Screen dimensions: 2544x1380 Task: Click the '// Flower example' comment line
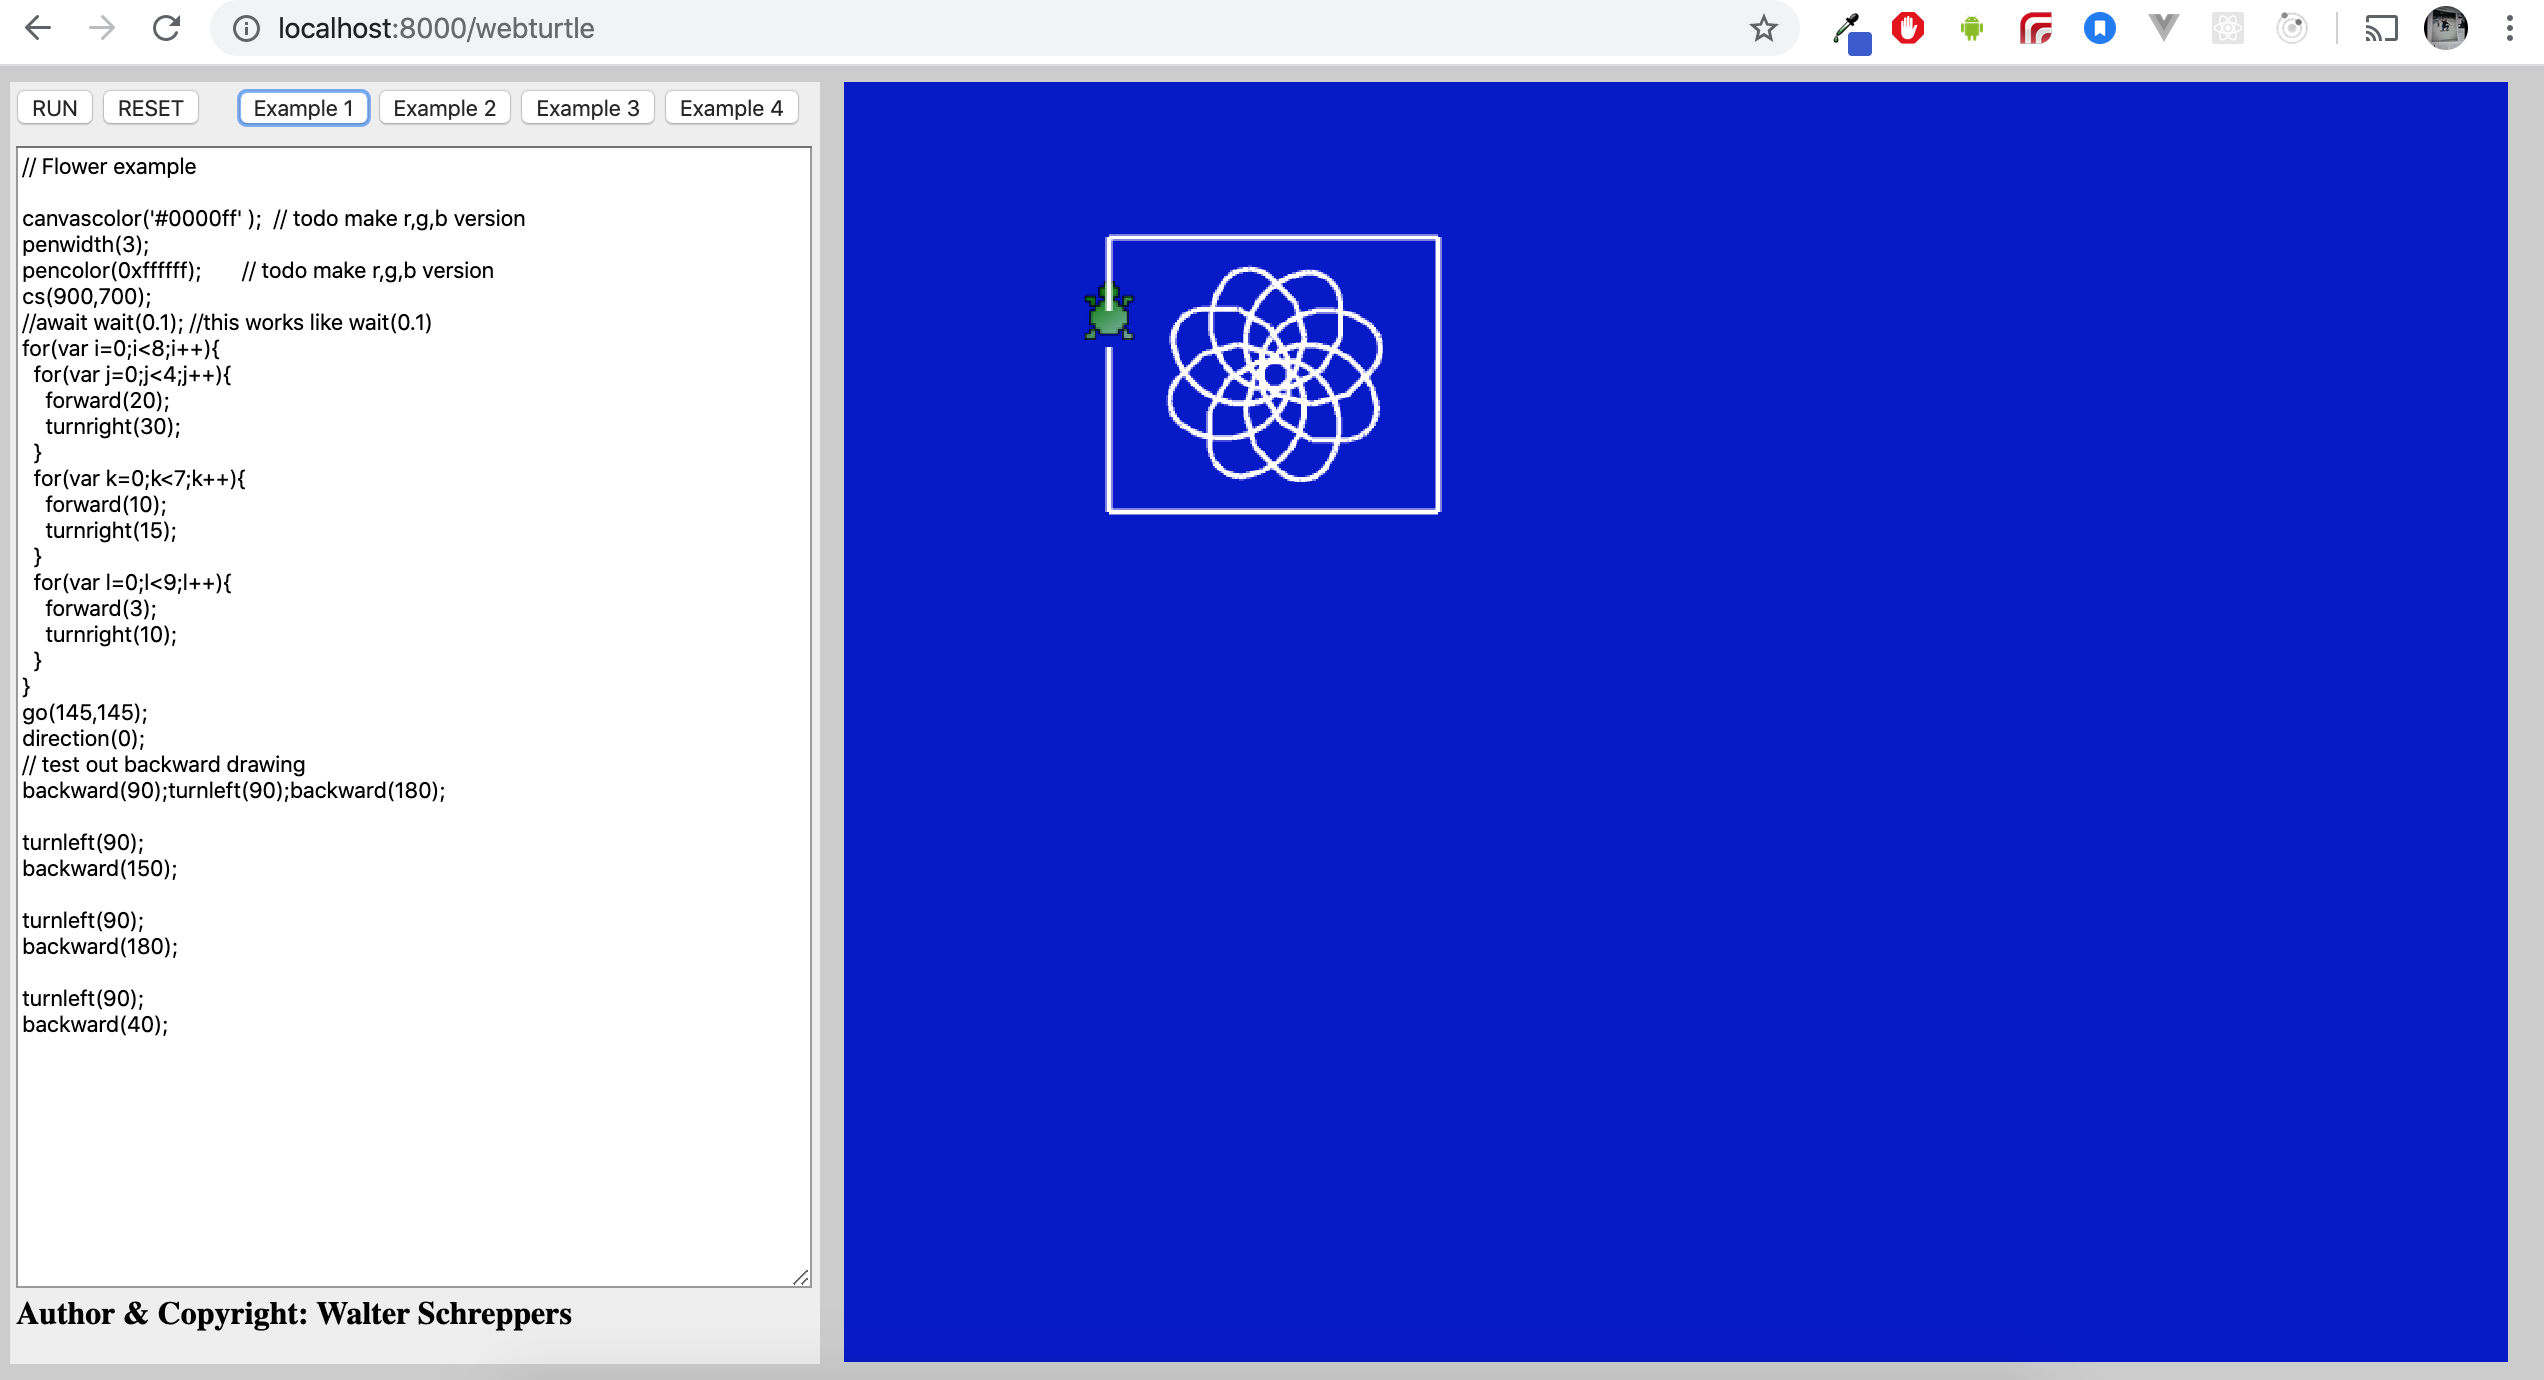point(110,166)
